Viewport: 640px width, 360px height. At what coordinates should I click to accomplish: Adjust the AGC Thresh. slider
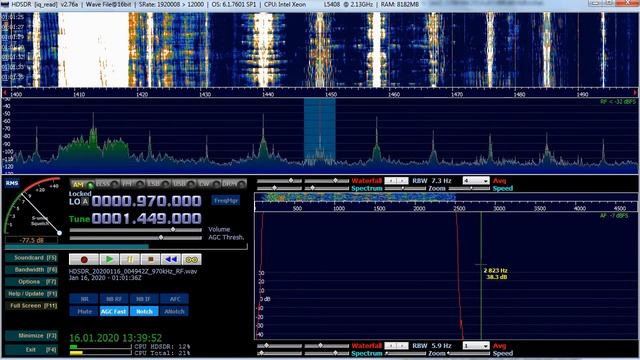coord(136,238)
